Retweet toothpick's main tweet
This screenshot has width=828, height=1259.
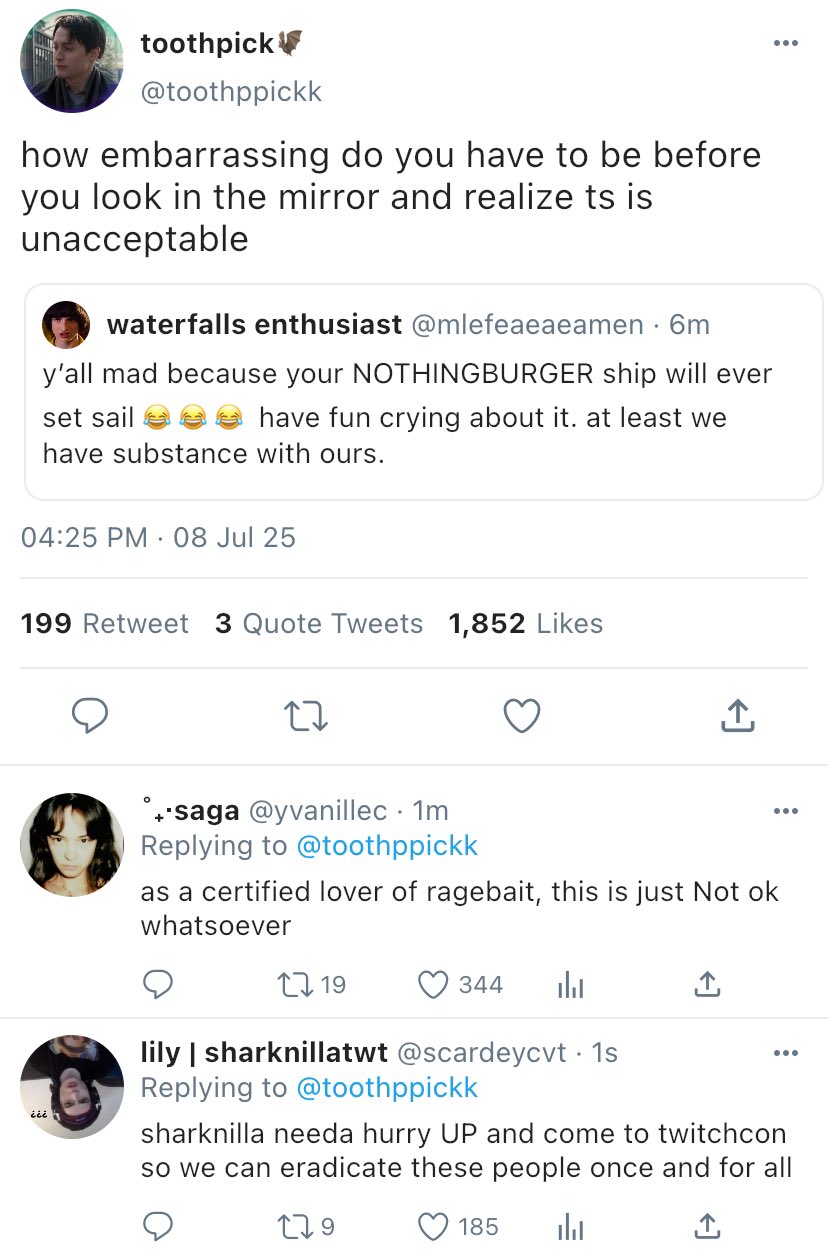coord(306,715)
